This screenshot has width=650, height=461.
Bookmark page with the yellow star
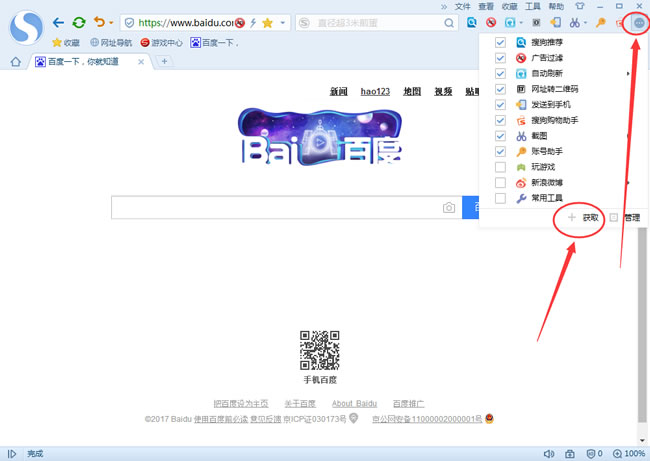tap(267, 23)
